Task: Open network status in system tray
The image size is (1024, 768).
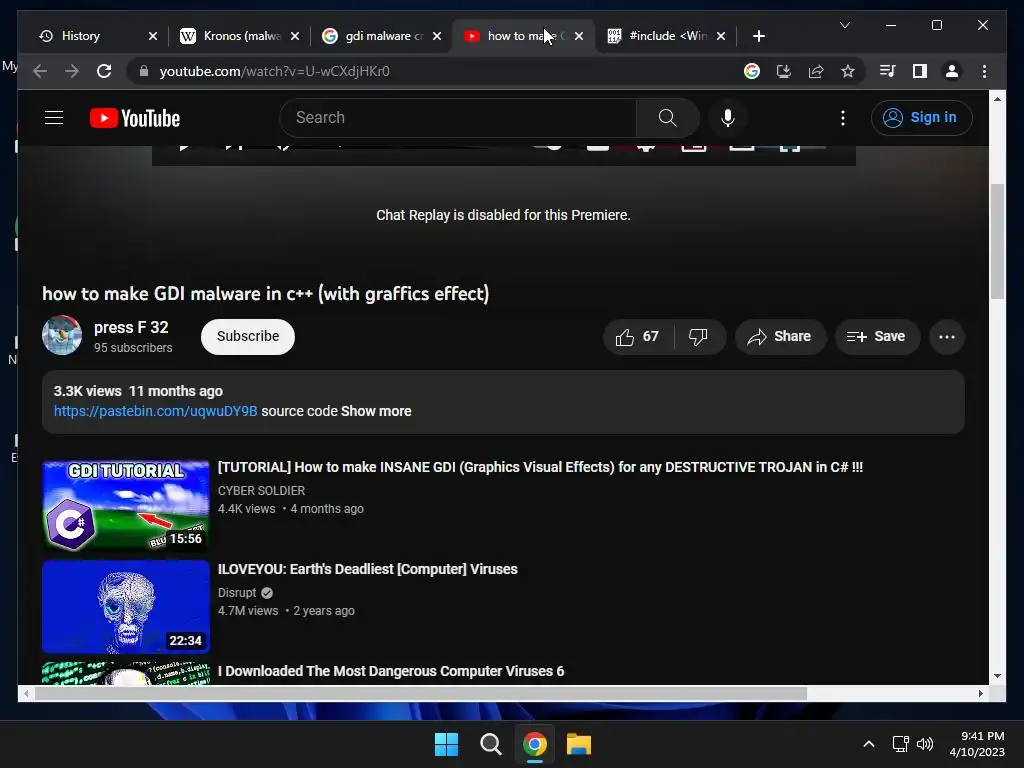Action: 901,744
